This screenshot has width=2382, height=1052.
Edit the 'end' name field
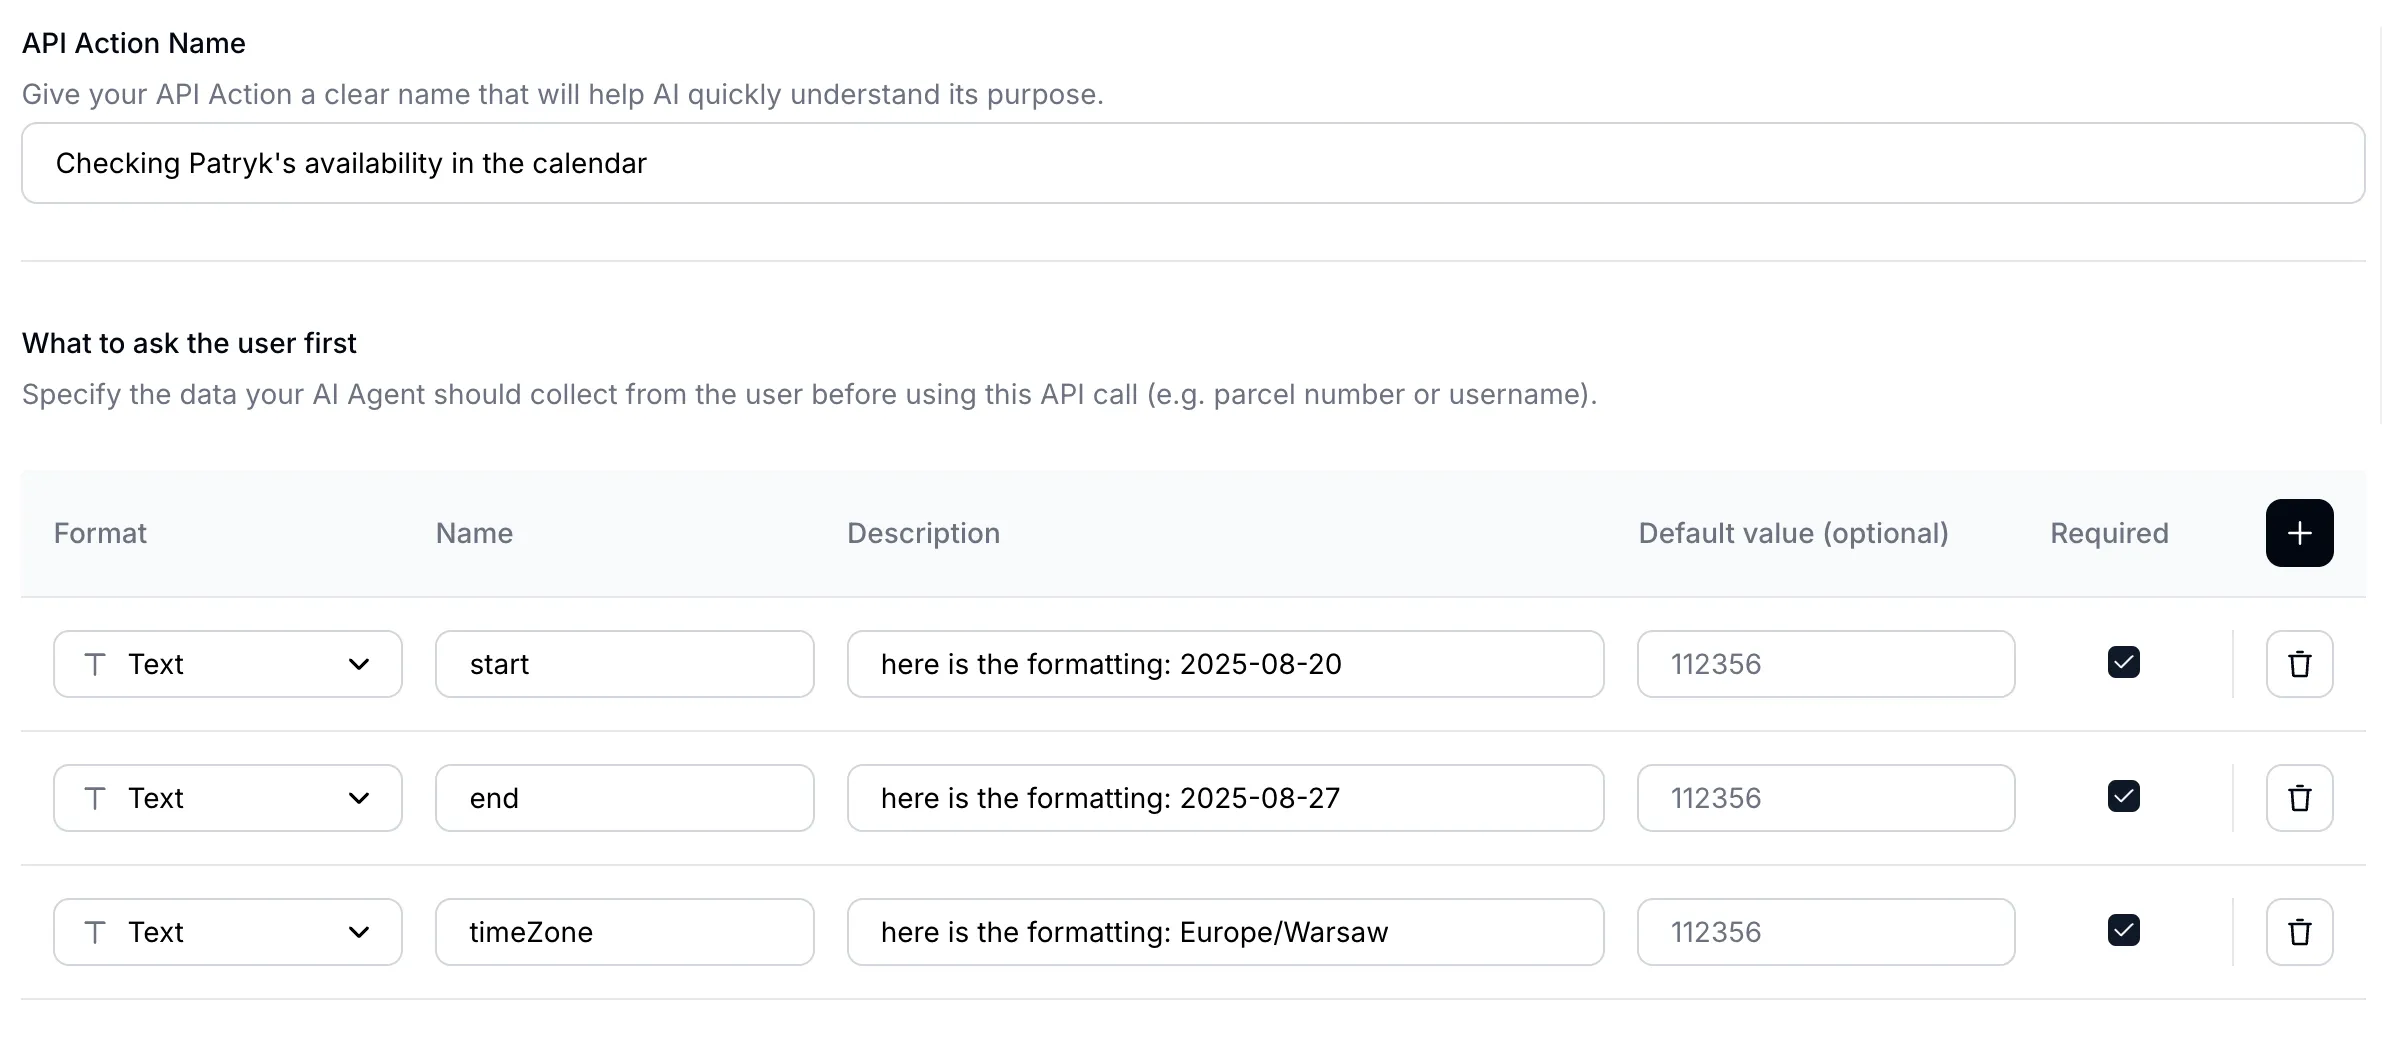(x=624, y=798)
